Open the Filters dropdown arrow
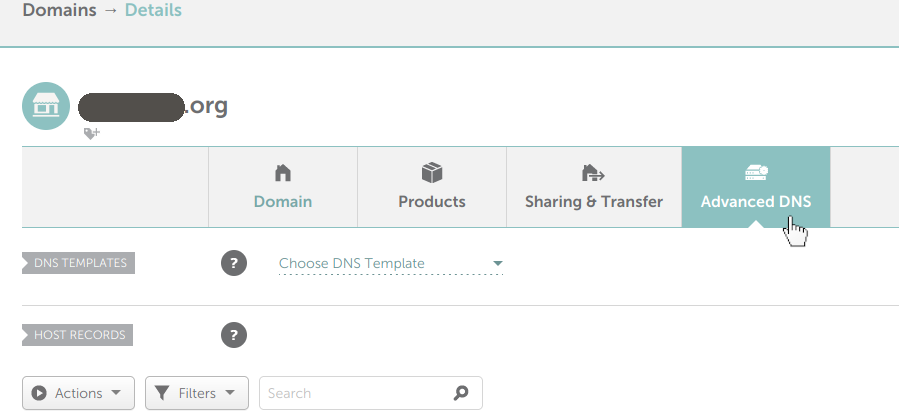The image size is (899, 414). point(231,393)
